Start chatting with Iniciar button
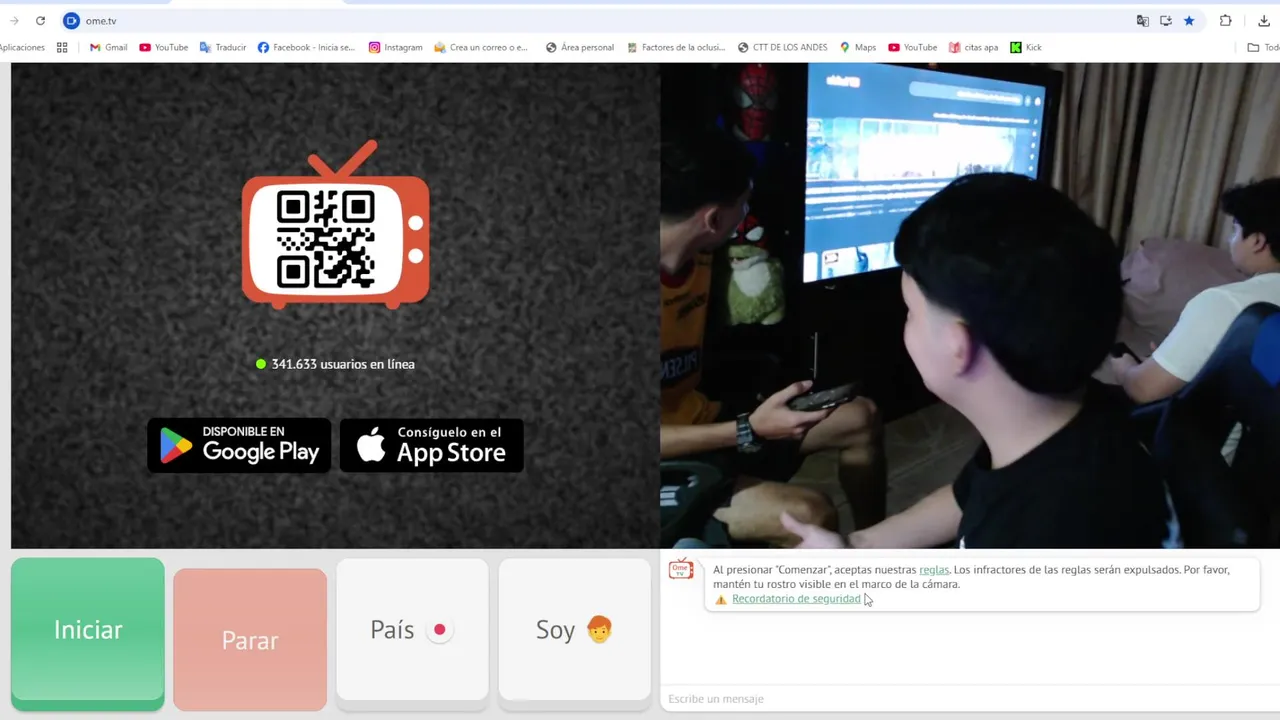The height and width of the screenshot is (720, 1280). pyautogui.click(x=88, y=634)
